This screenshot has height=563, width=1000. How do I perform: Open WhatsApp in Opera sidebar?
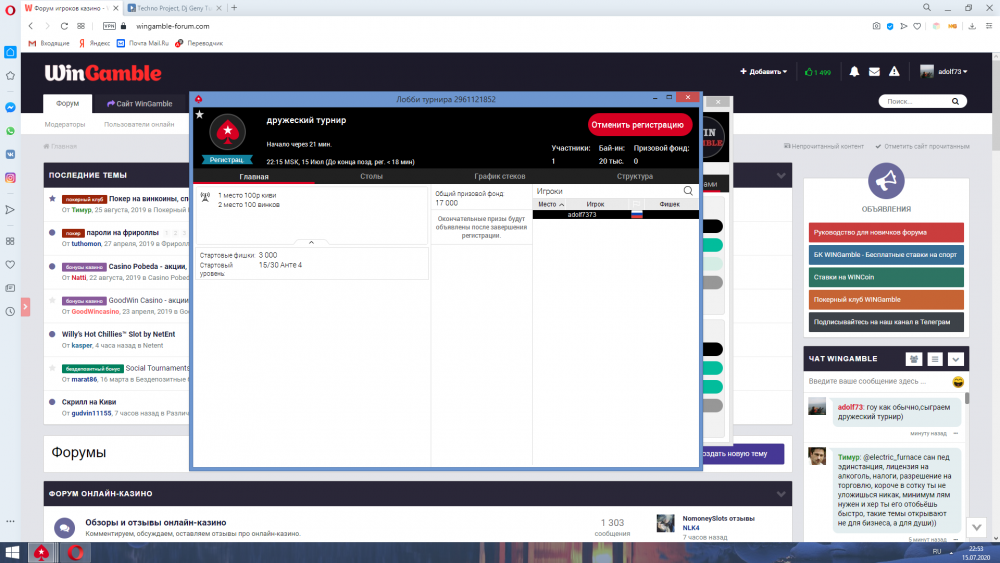point(10,131)
